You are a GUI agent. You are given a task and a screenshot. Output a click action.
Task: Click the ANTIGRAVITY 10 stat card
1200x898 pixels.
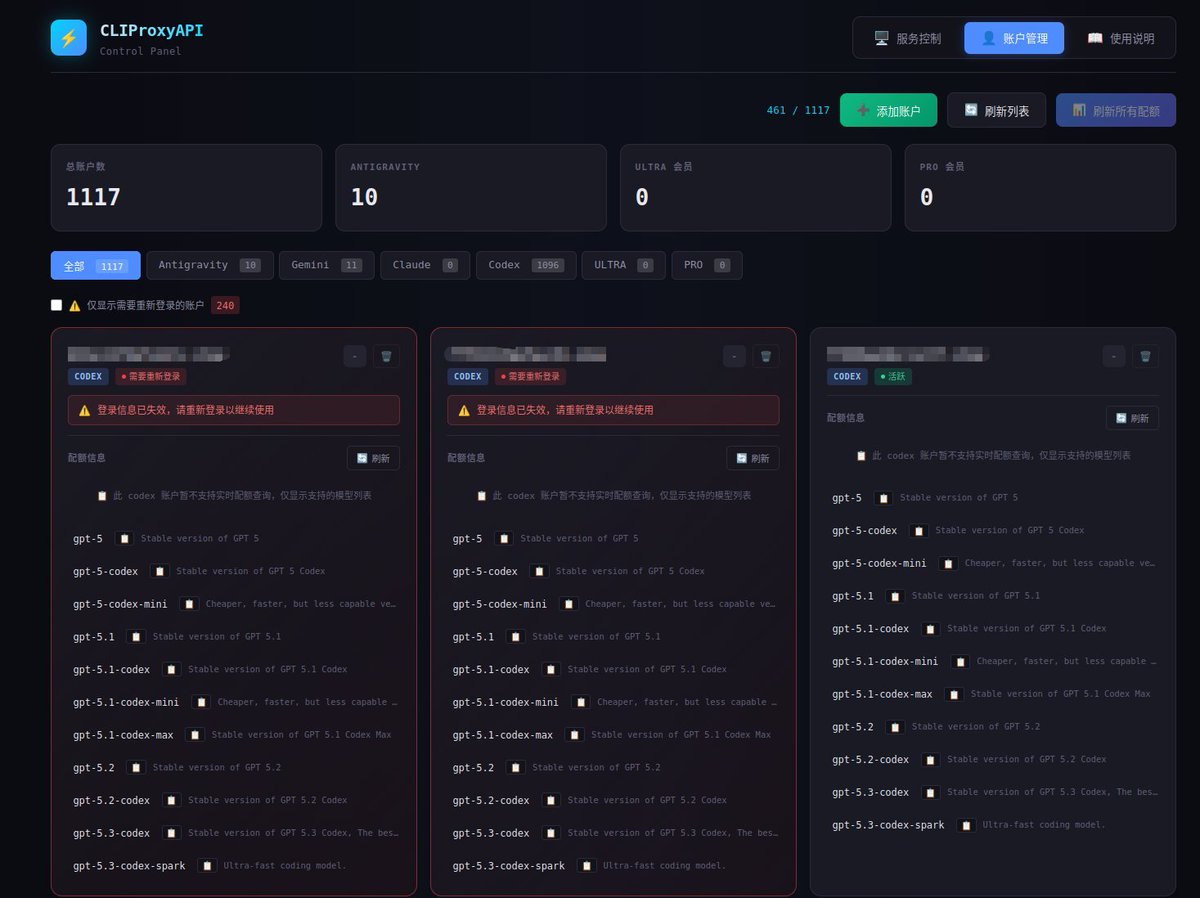coord(471,188)
